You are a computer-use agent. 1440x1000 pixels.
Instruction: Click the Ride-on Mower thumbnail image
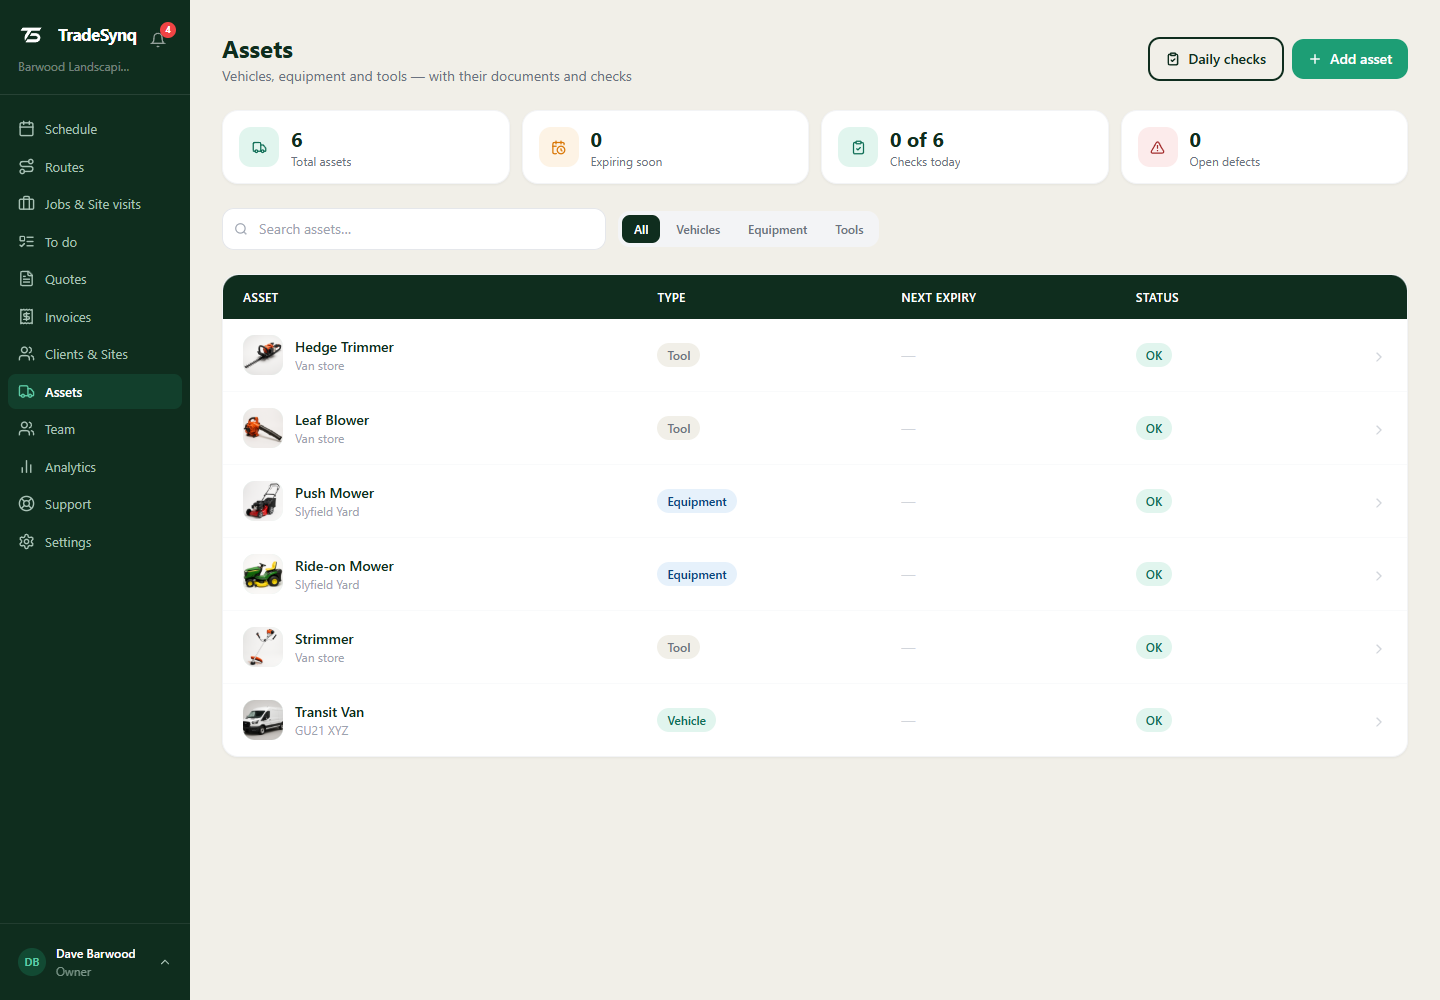point(263,574)
